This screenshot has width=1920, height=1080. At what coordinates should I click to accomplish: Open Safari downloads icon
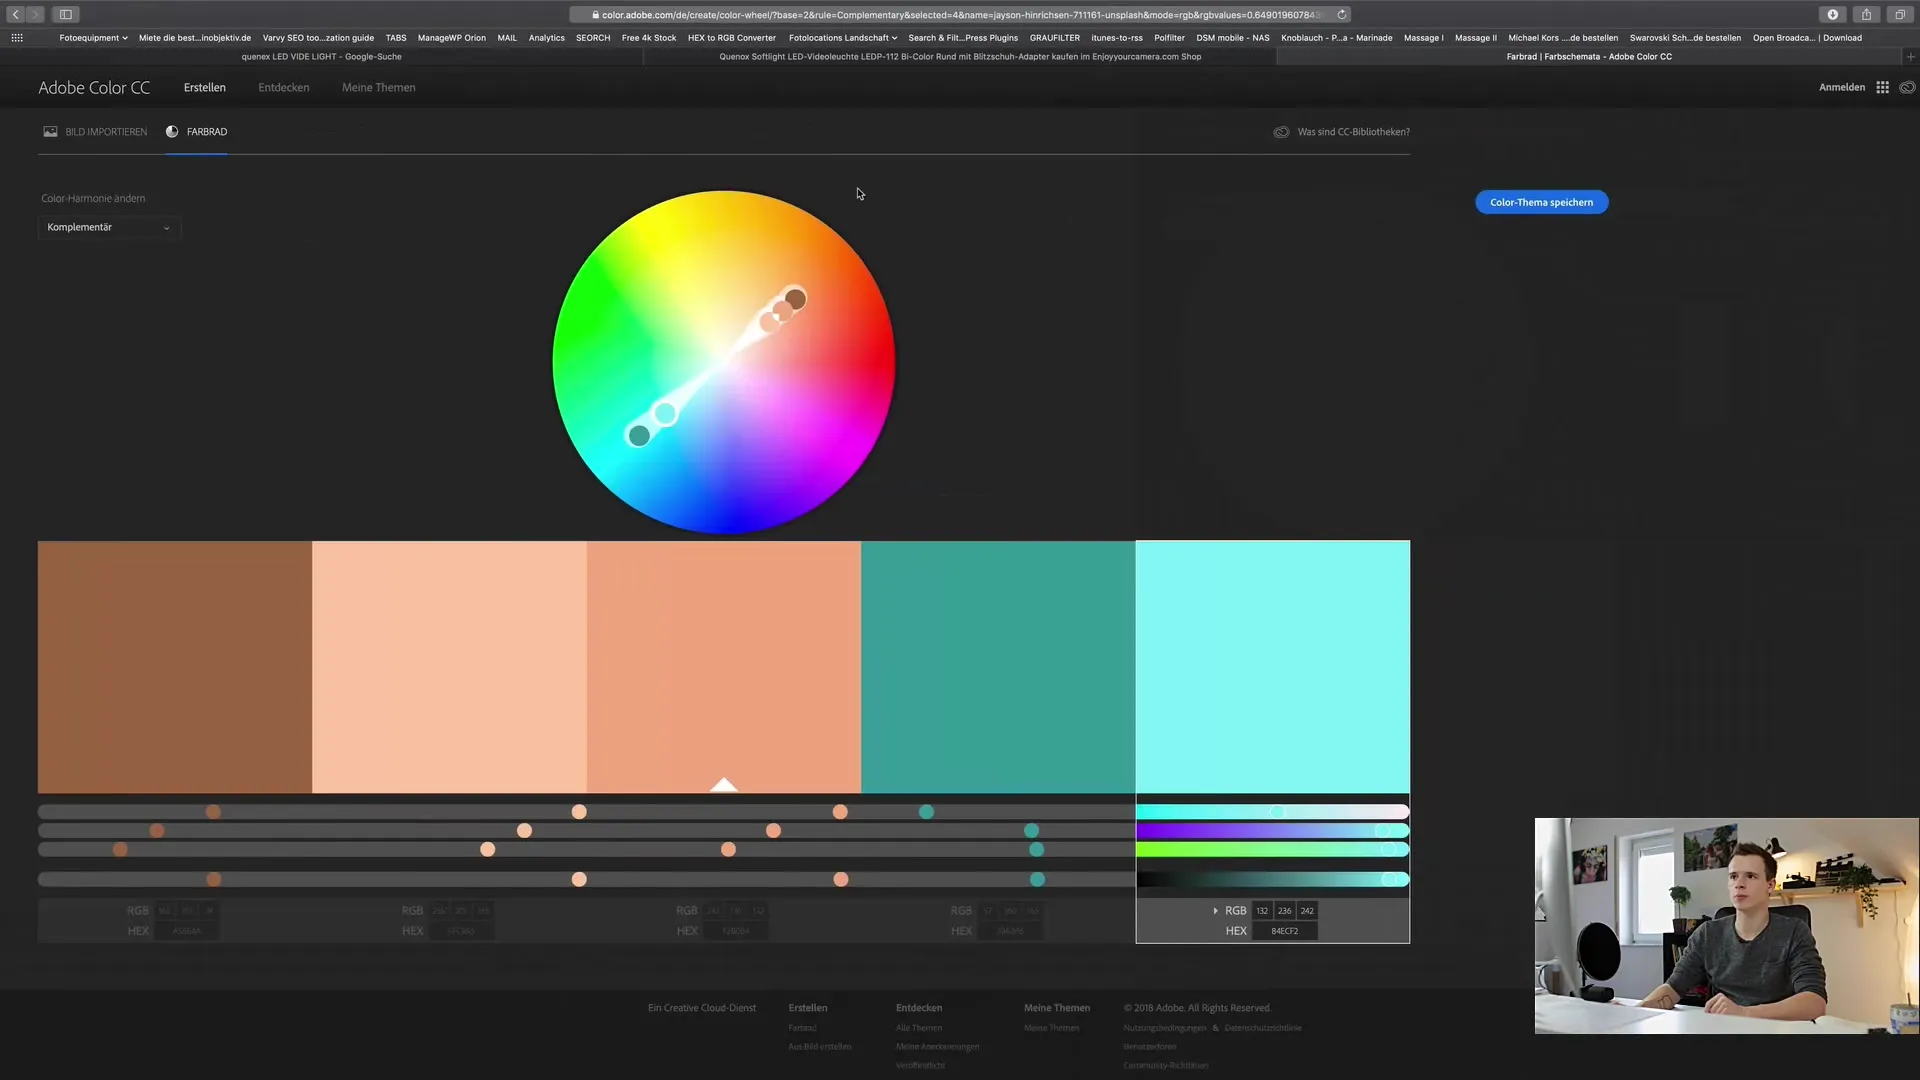[1833, 14]
